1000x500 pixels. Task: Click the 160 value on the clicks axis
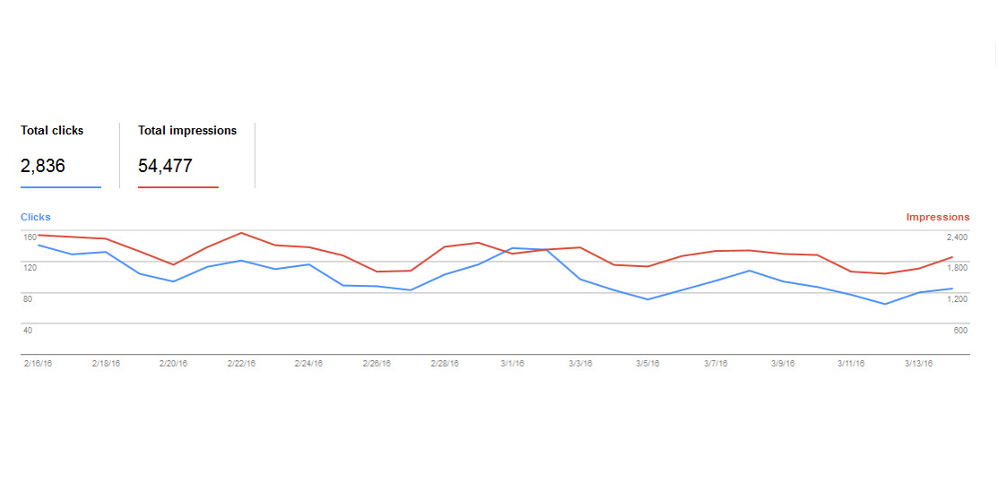click(28, 237)
